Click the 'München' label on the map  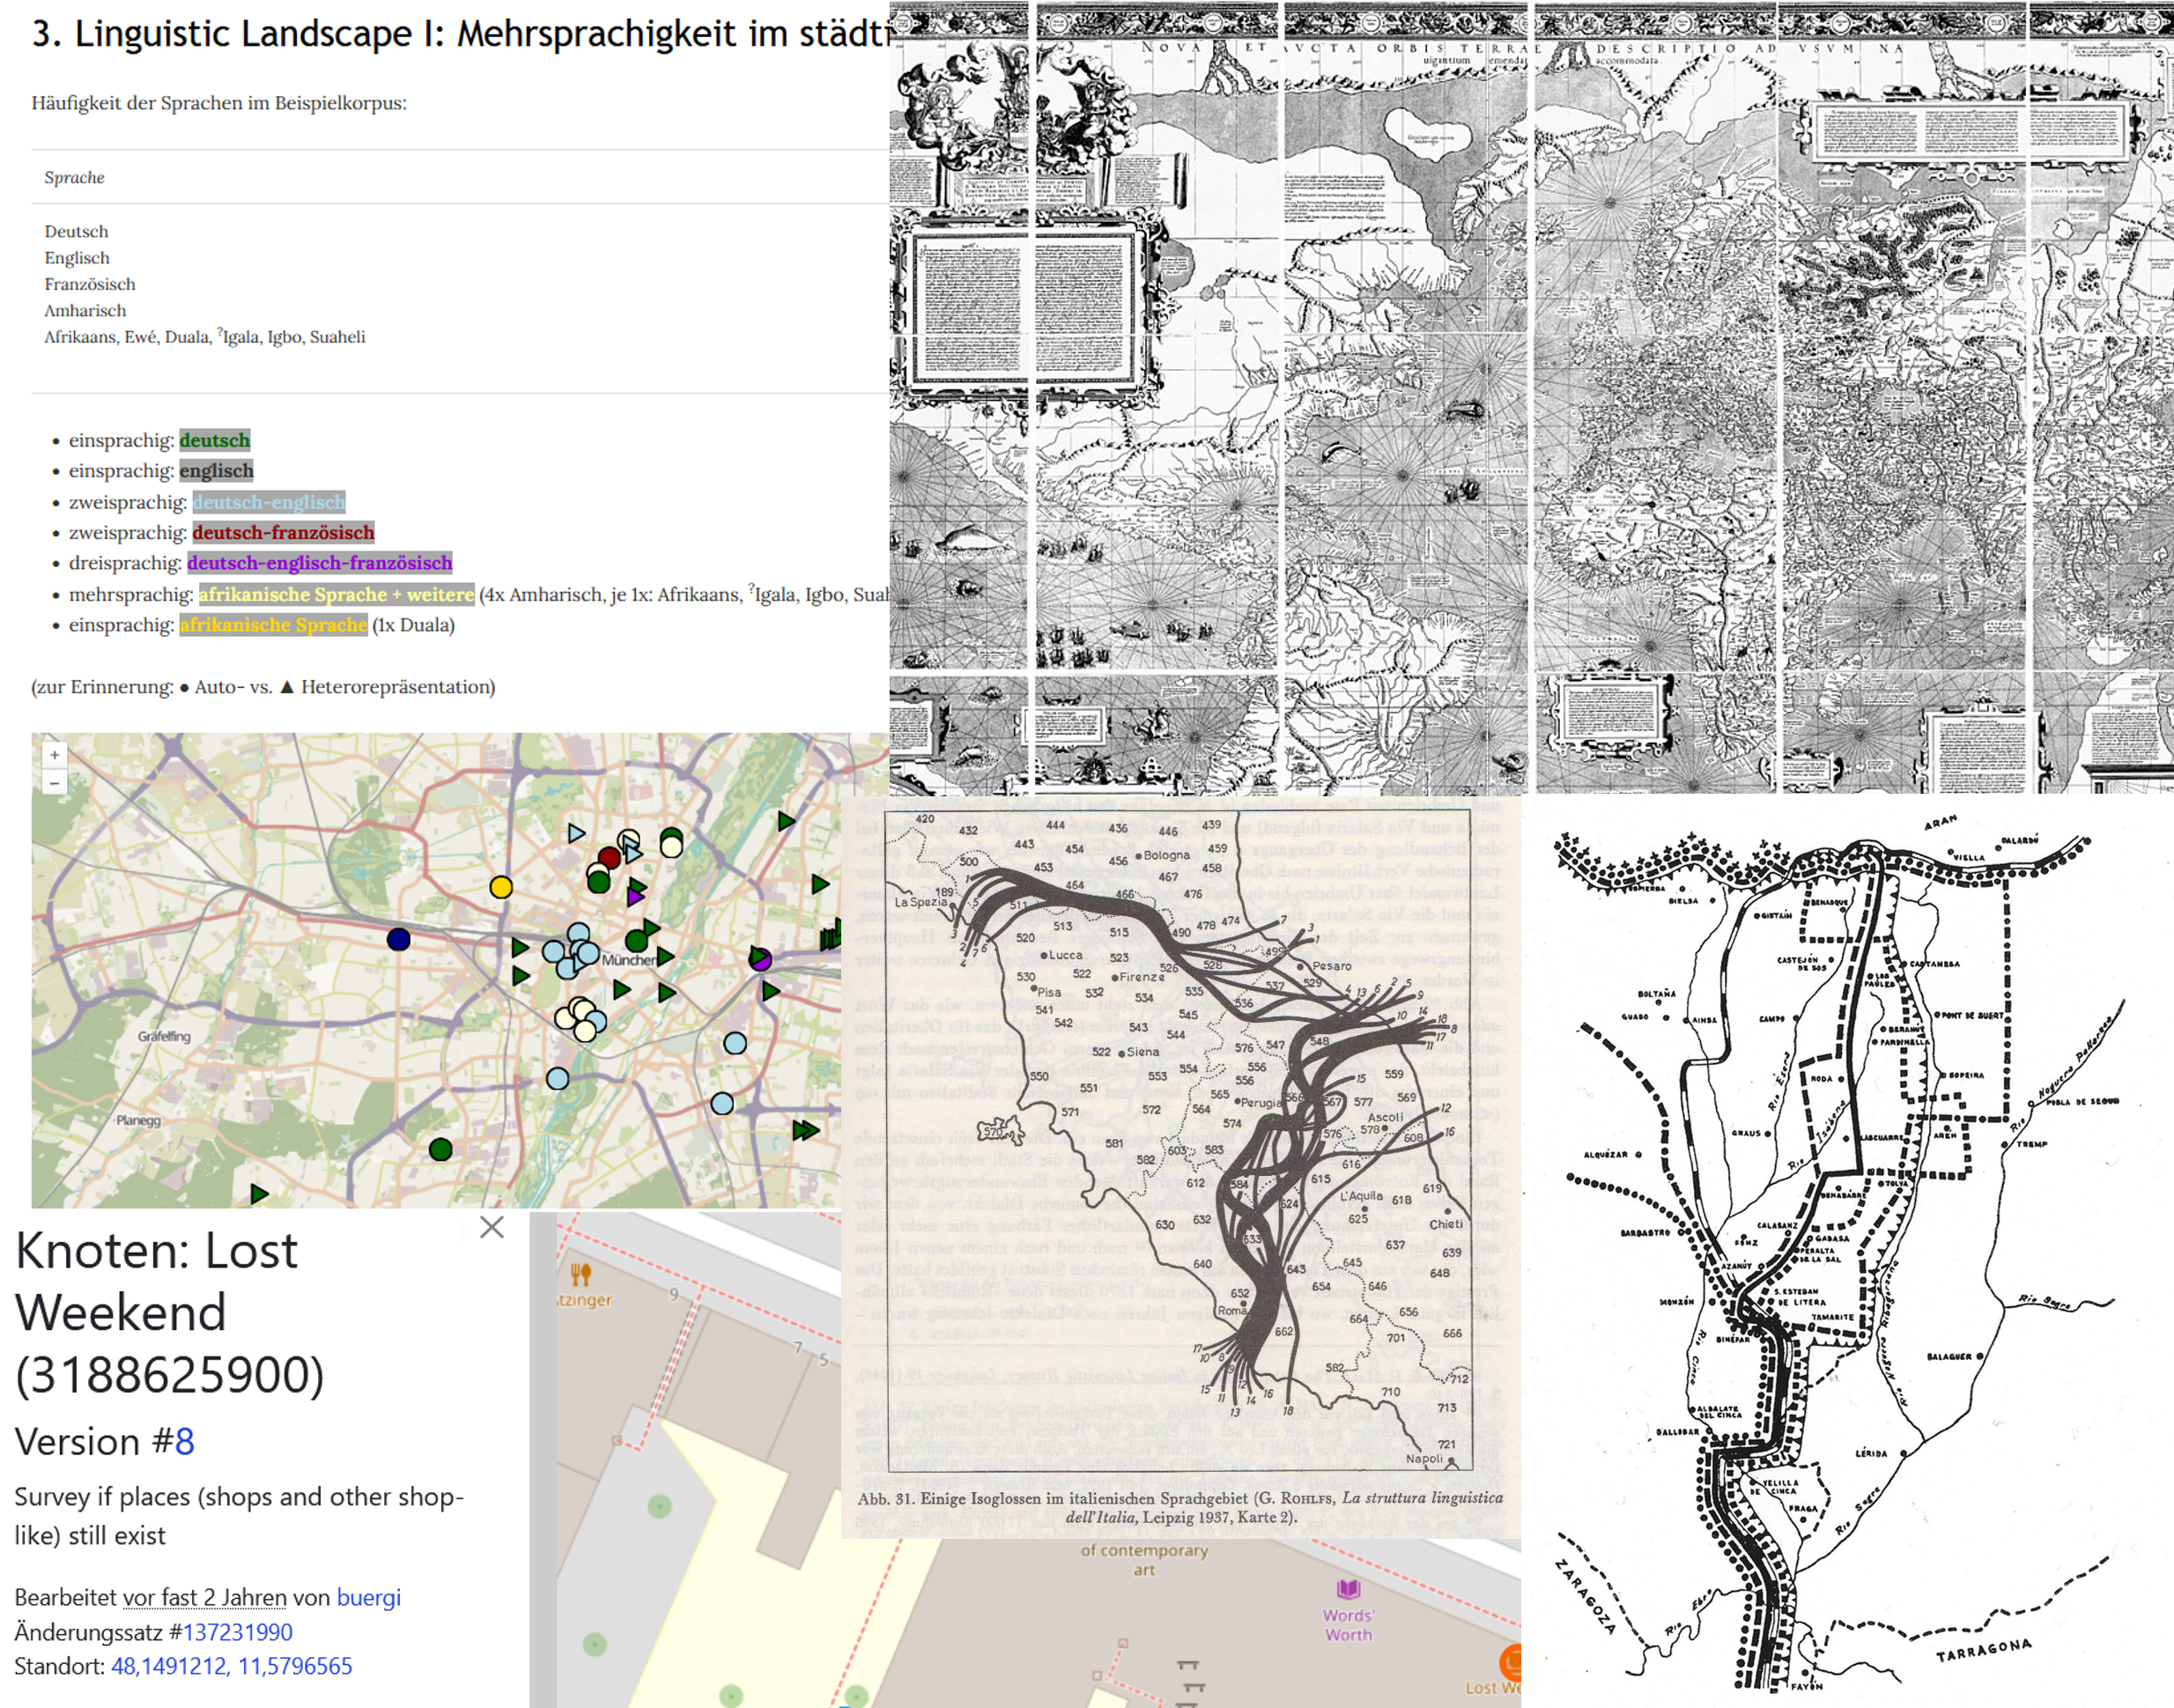click(629, 960)
